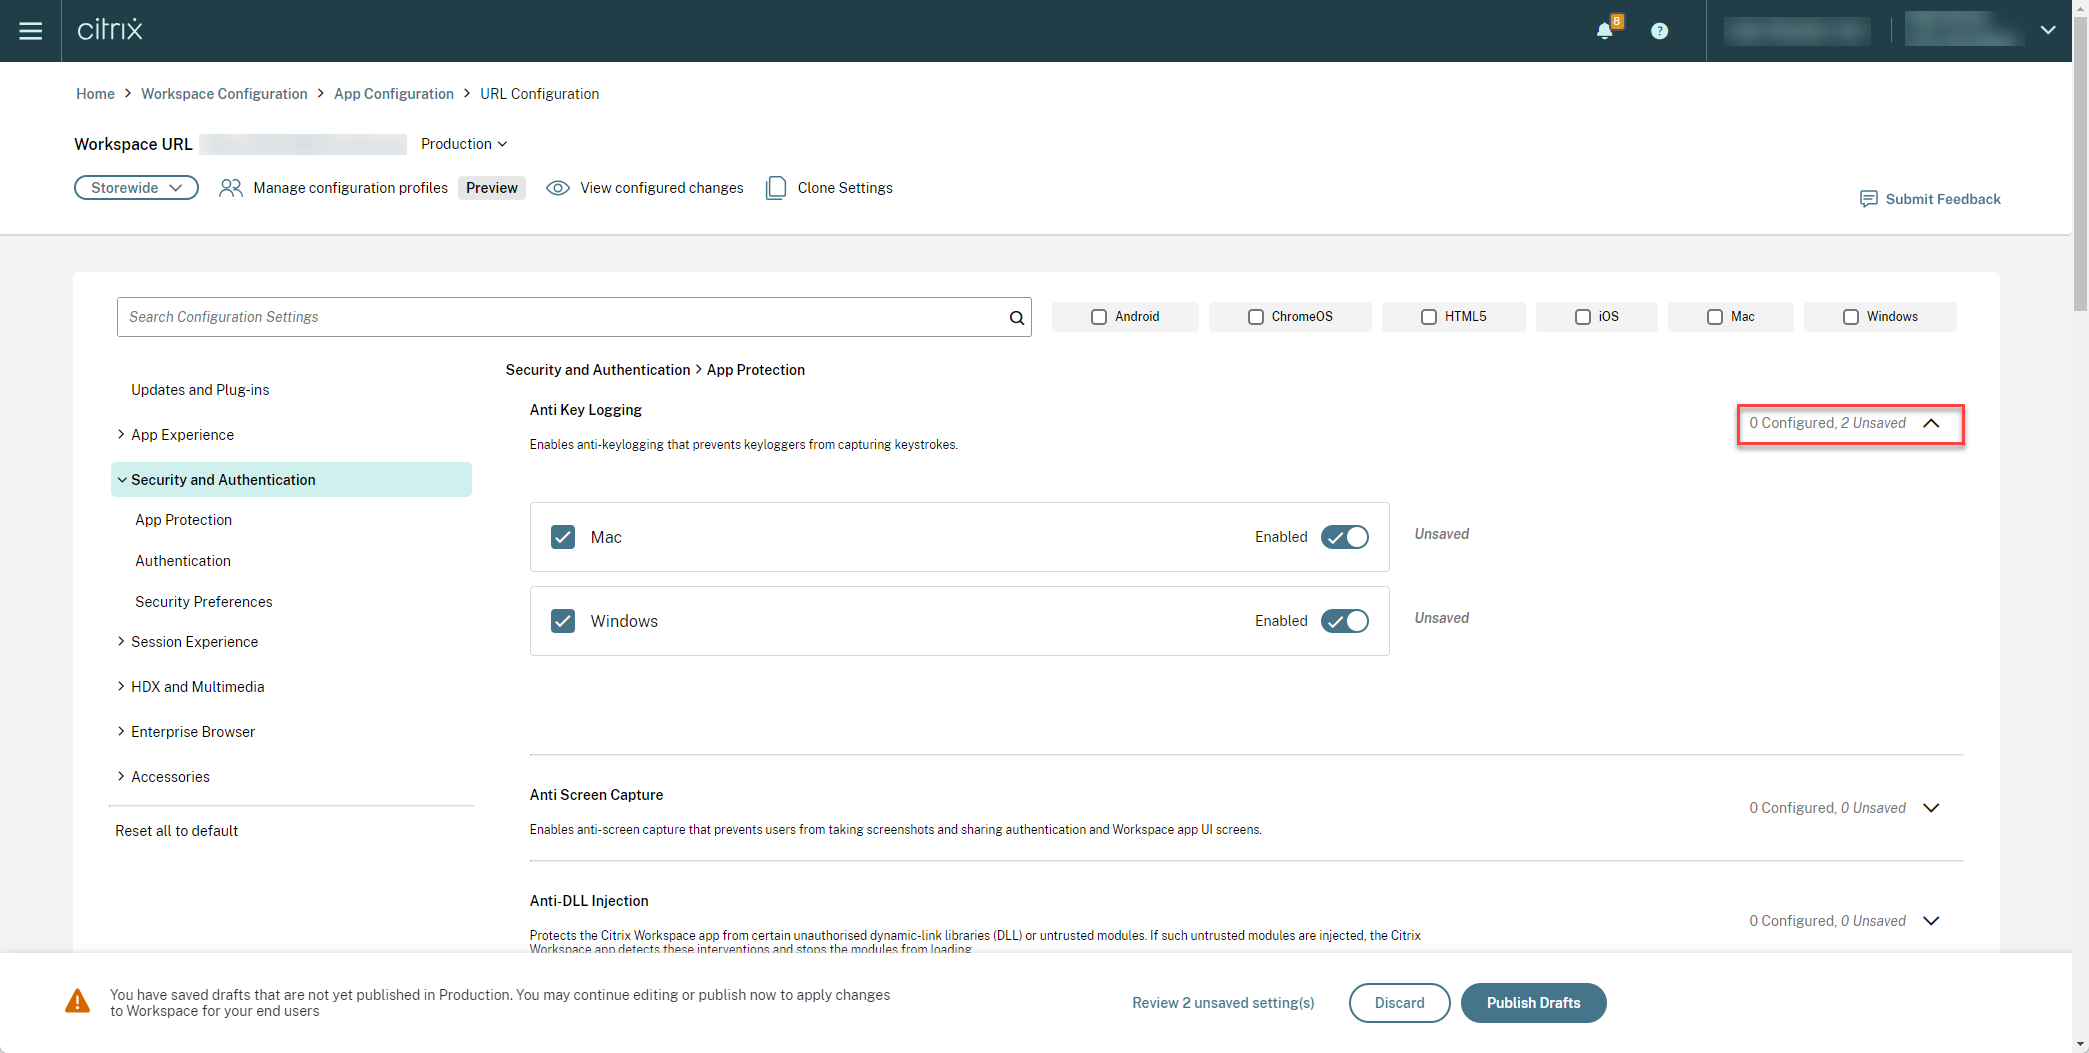The height and width of the screenshot is (1053, 2089).
Task: Open the hamburger navigation menu
Action: 31,30
